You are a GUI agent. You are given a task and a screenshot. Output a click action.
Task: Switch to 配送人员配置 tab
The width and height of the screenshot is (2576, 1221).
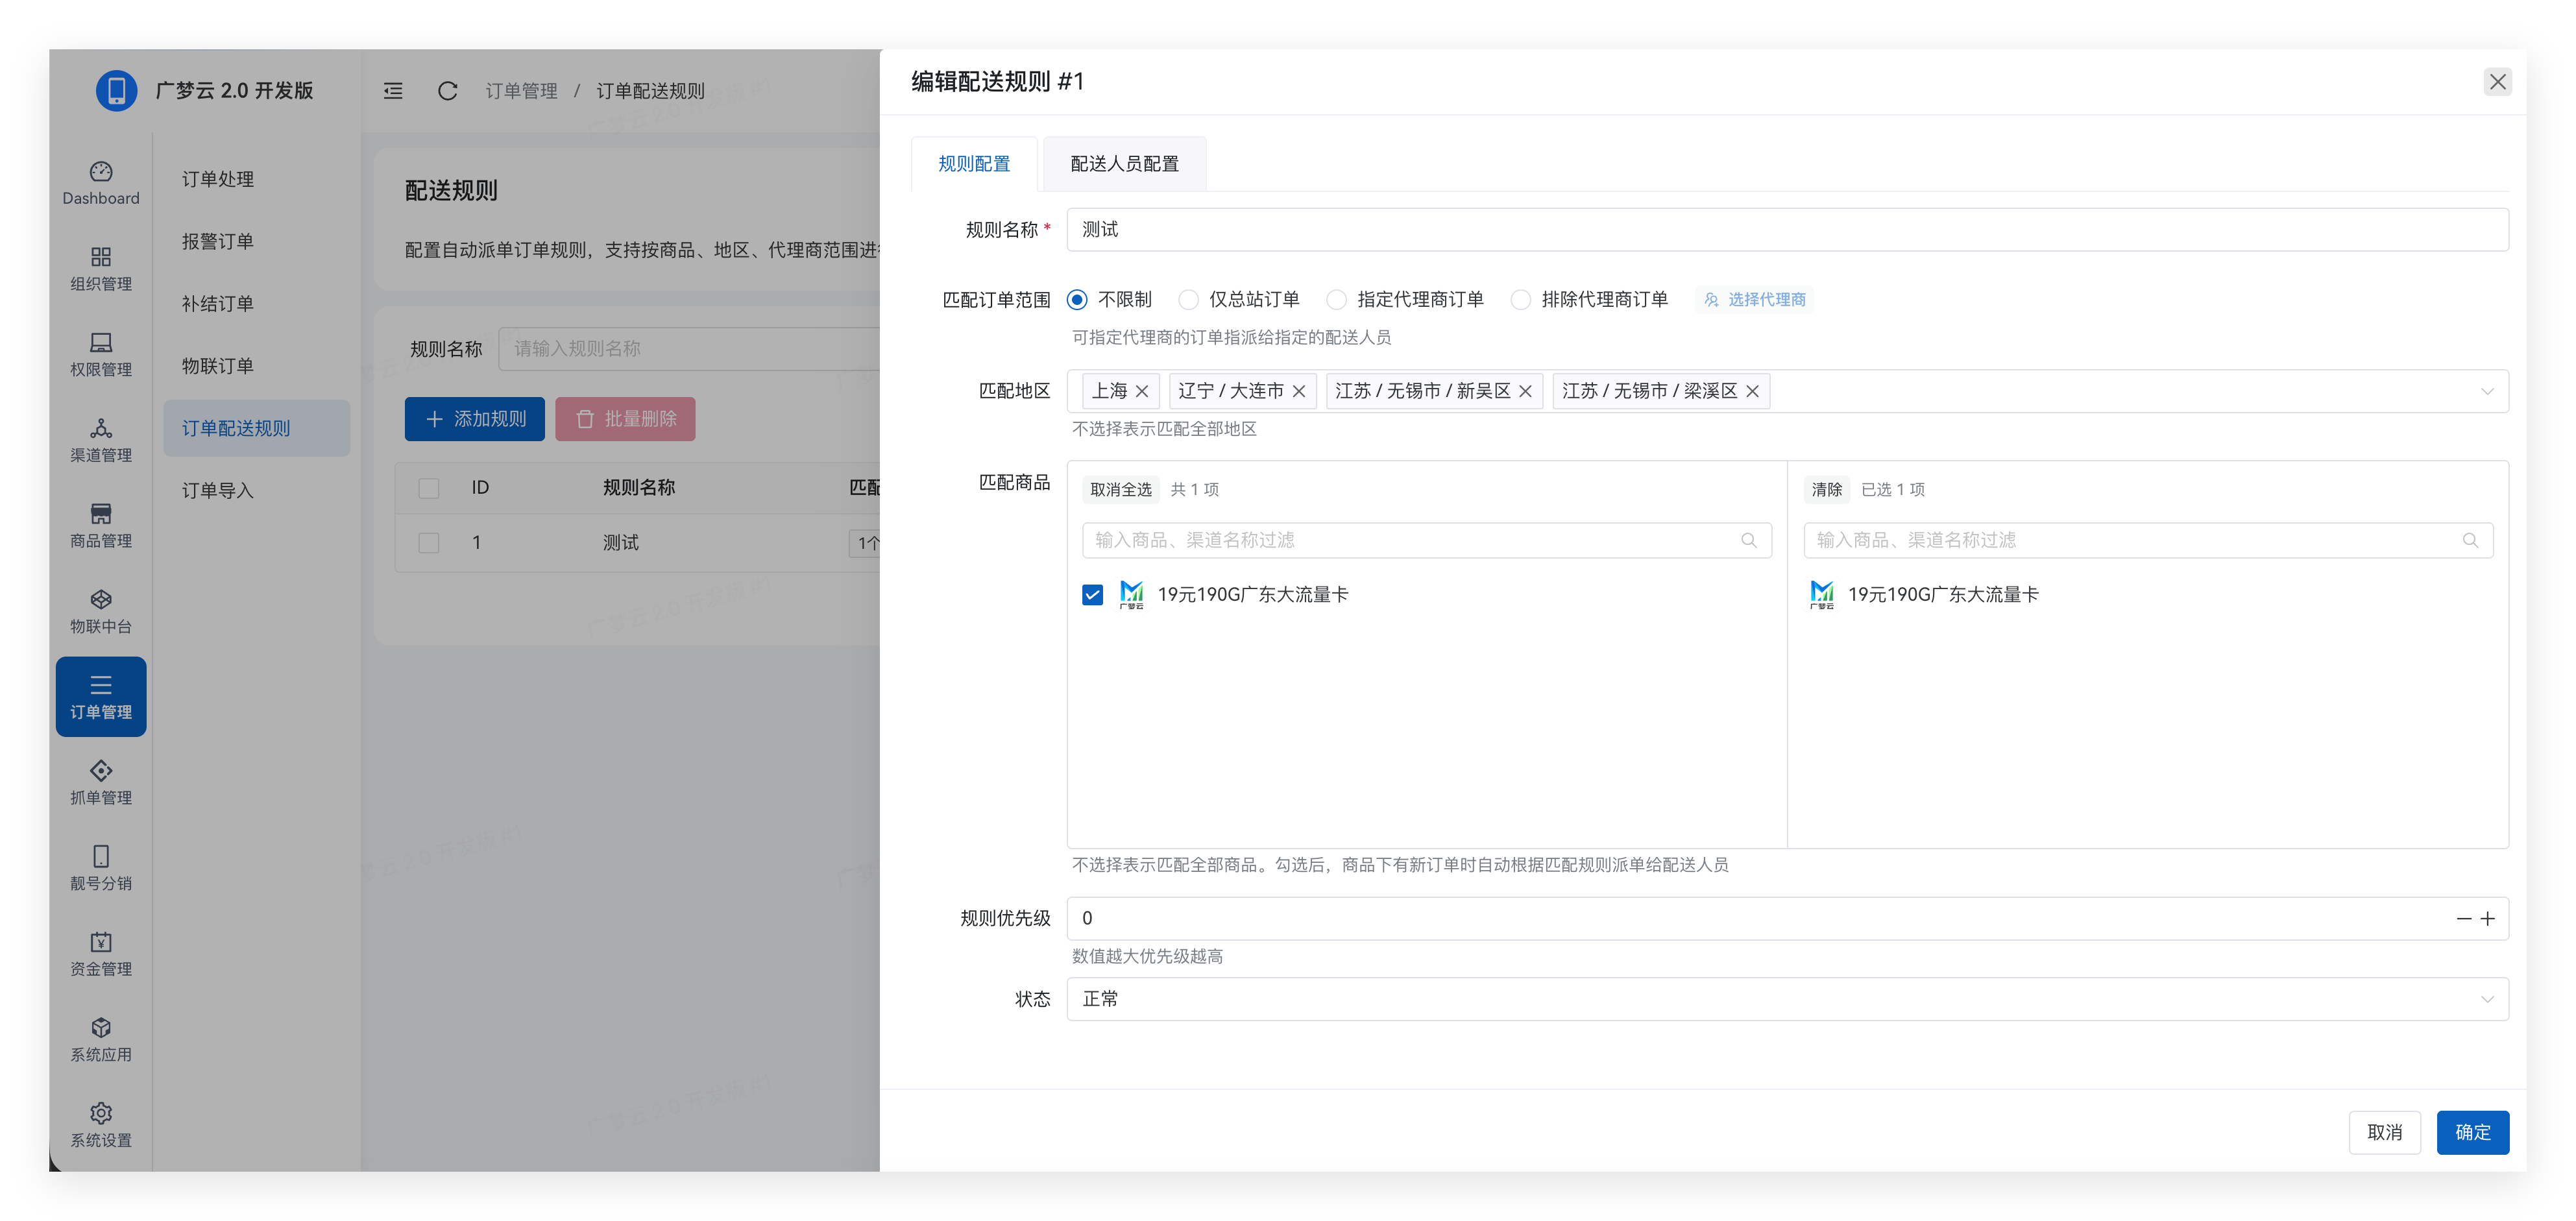1124,164
